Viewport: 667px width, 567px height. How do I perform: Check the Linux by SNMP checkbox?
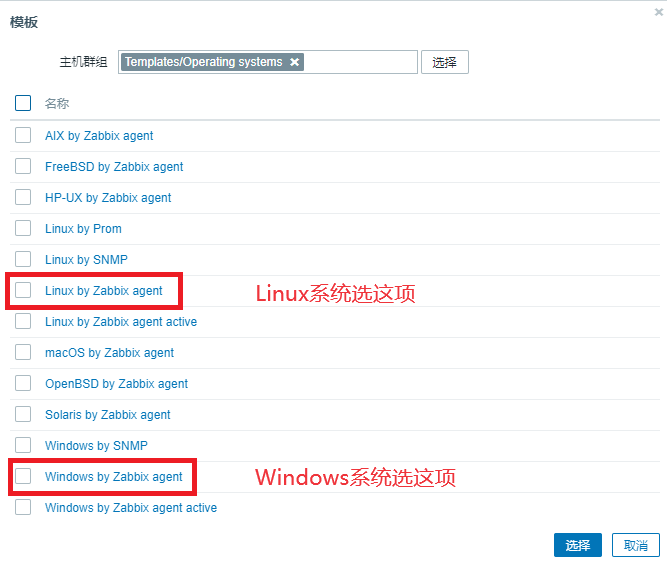tap(23, 259)
